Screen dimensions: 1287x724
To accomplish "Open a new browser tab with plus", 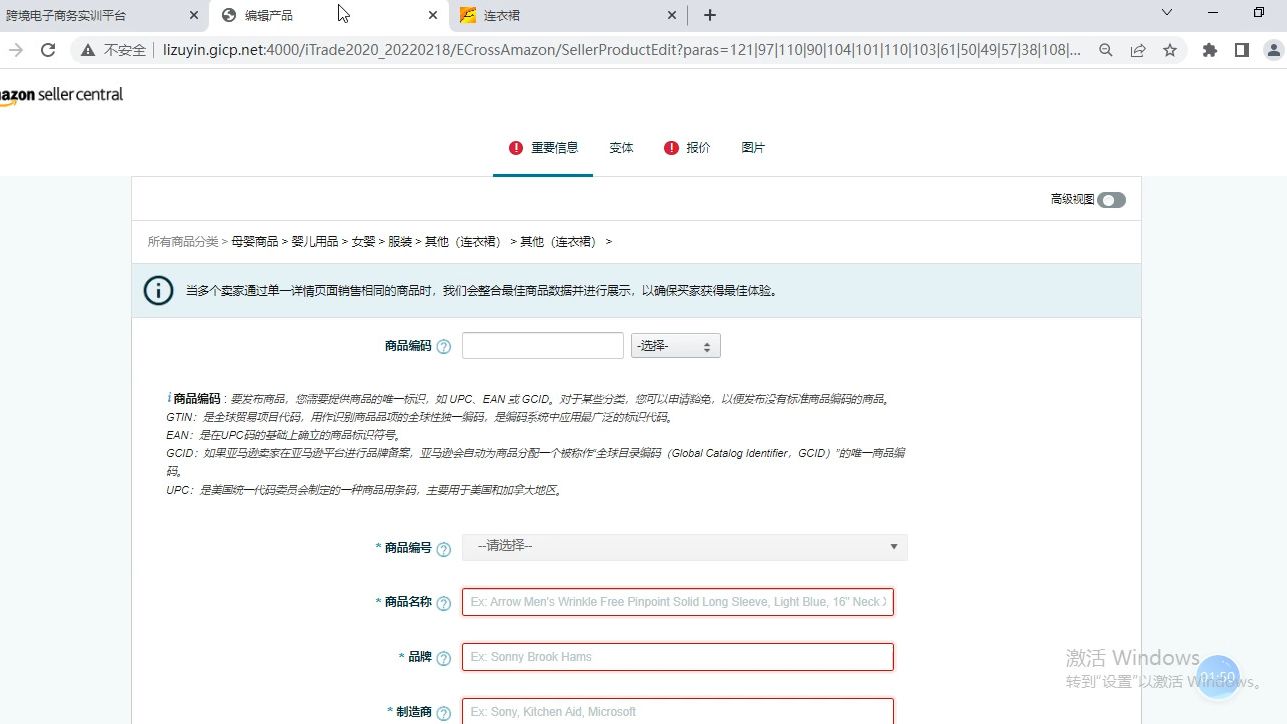I will pos(709,15).
